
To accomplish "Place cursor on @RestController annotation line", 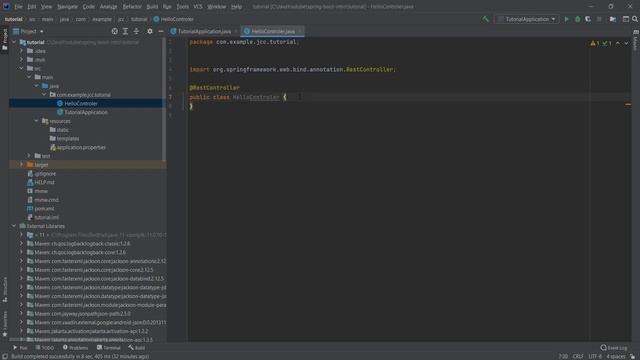I will click(214, 88).
